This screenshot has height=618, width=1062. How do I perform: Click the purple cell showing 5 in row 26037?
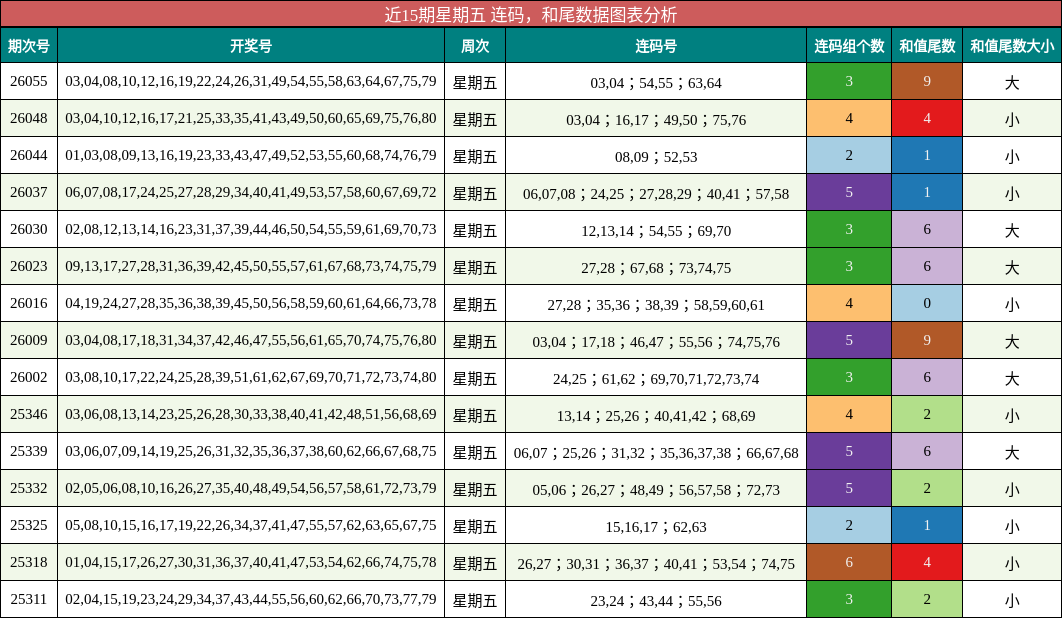point(849,193)
